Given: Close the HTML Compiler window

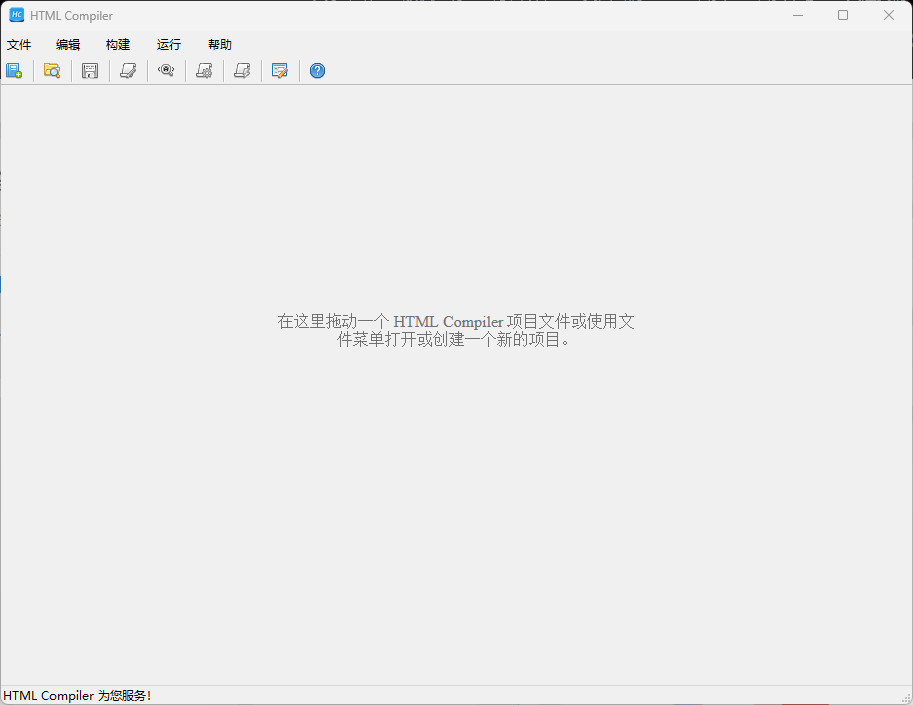Looking at the screenshot, I should (x=889, y=15).
